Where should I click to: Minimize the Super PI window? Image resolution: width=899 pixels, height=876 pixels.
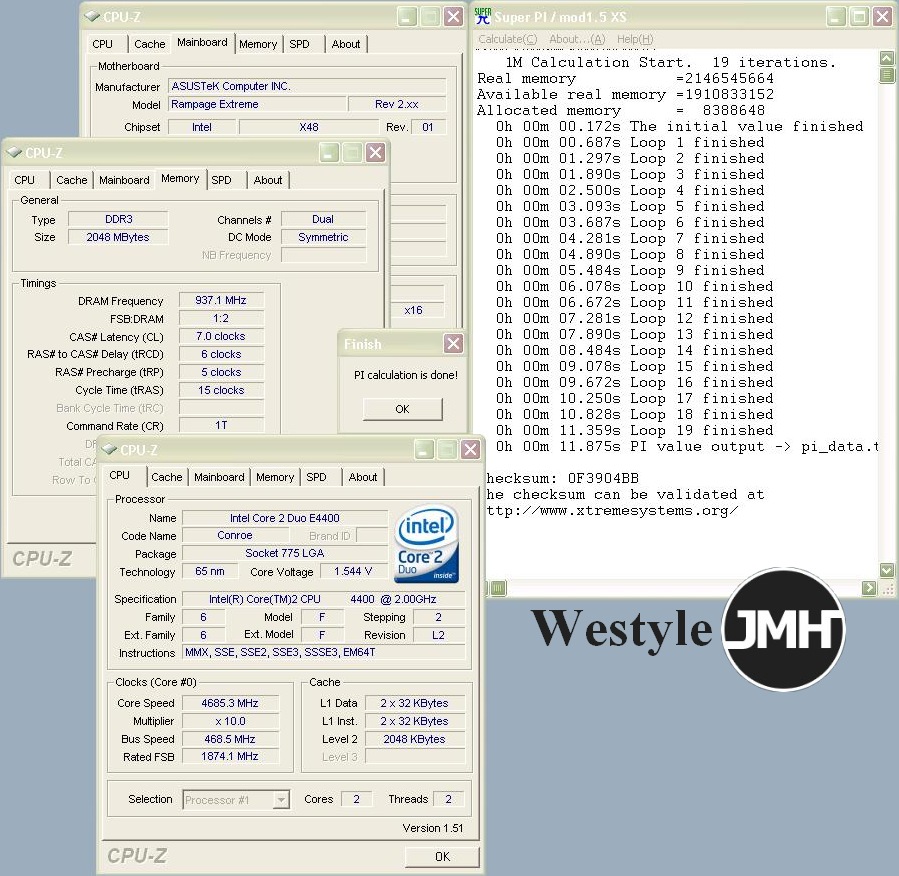pos(835,17)
